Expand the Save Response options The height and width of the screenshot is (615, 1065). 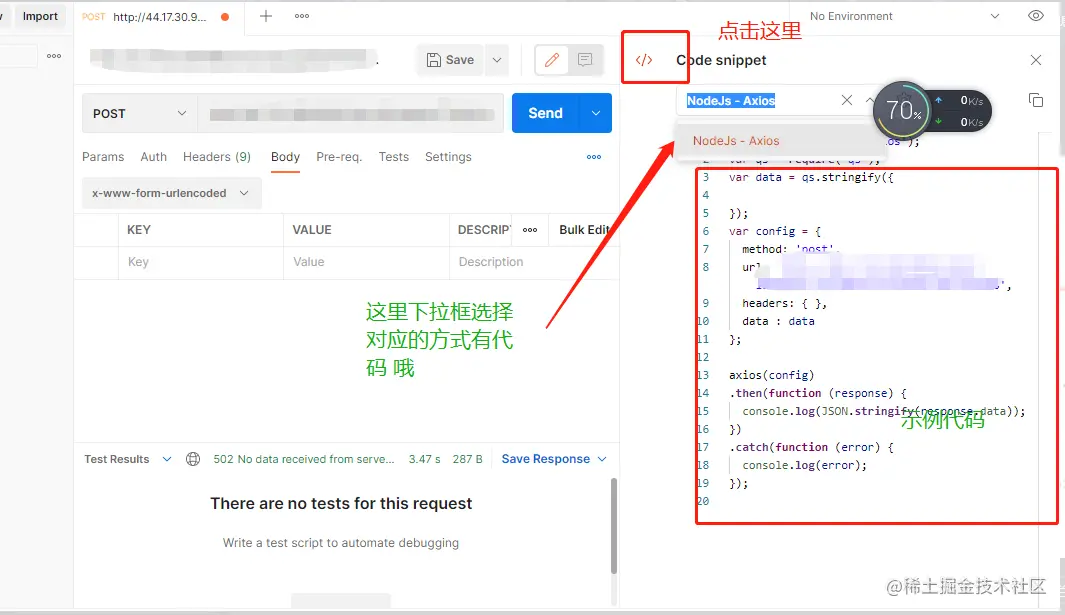point(604,458)
